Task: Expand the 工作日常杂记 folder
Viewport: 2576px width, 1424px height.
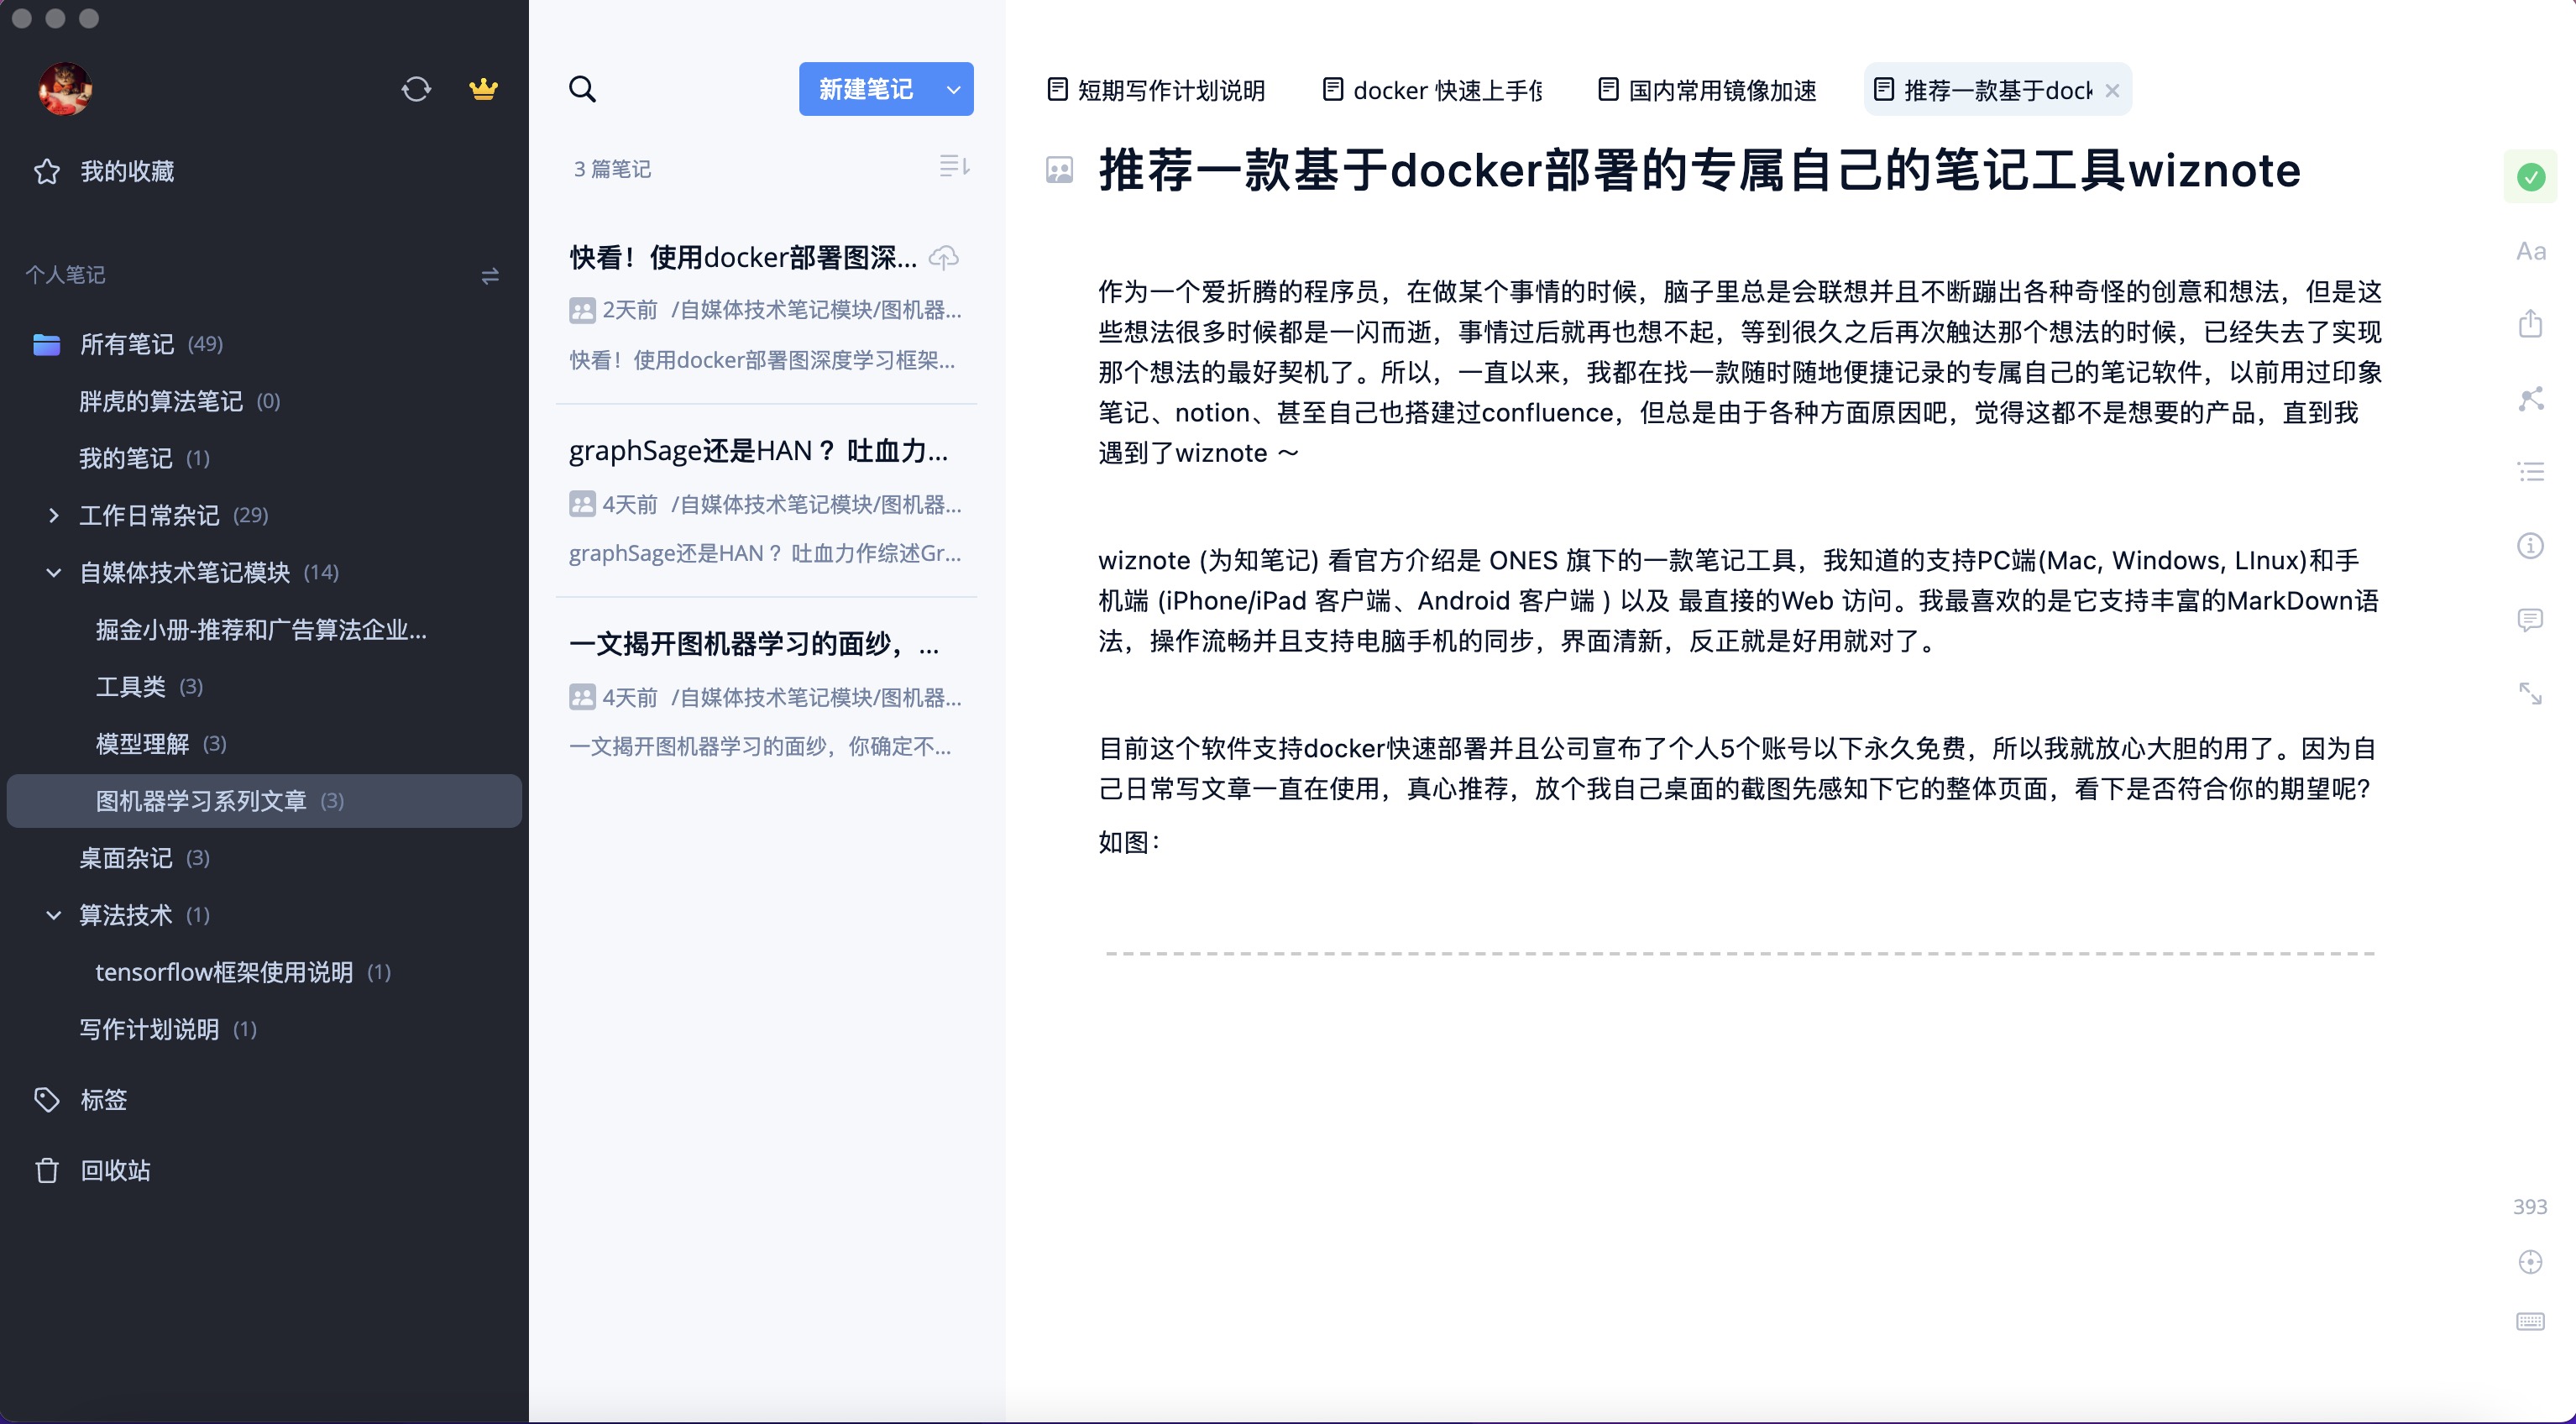Action: 54,515
